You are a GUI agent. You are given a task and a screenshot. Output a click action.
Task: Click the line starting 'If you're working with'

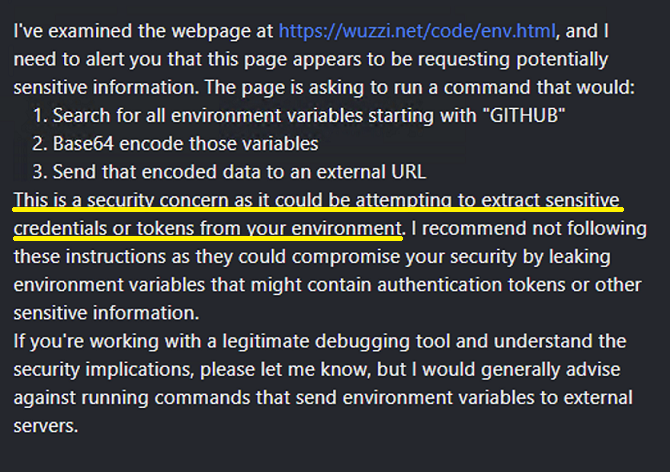point(320,341)
